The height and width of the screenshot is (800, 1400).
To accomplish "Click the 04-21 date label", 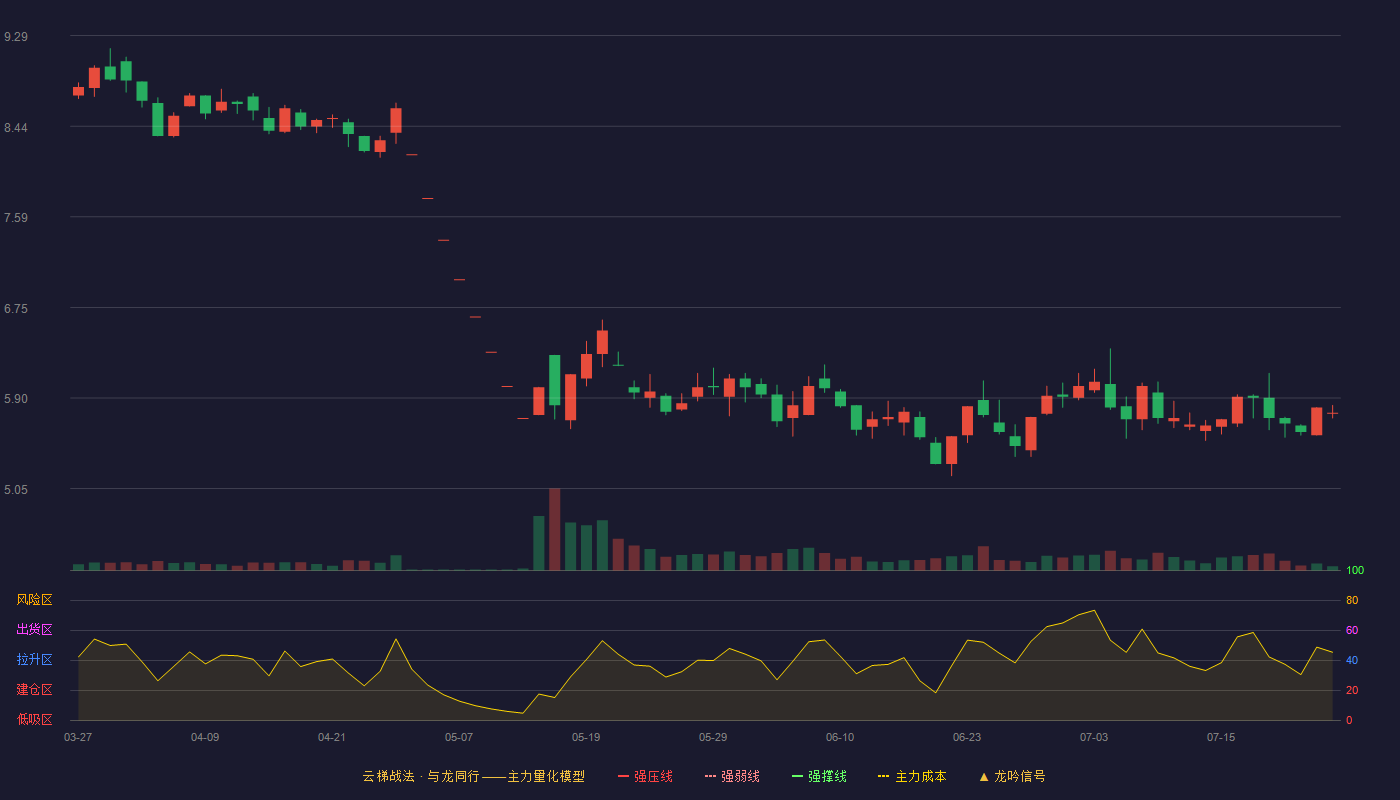I will point(332,737).
